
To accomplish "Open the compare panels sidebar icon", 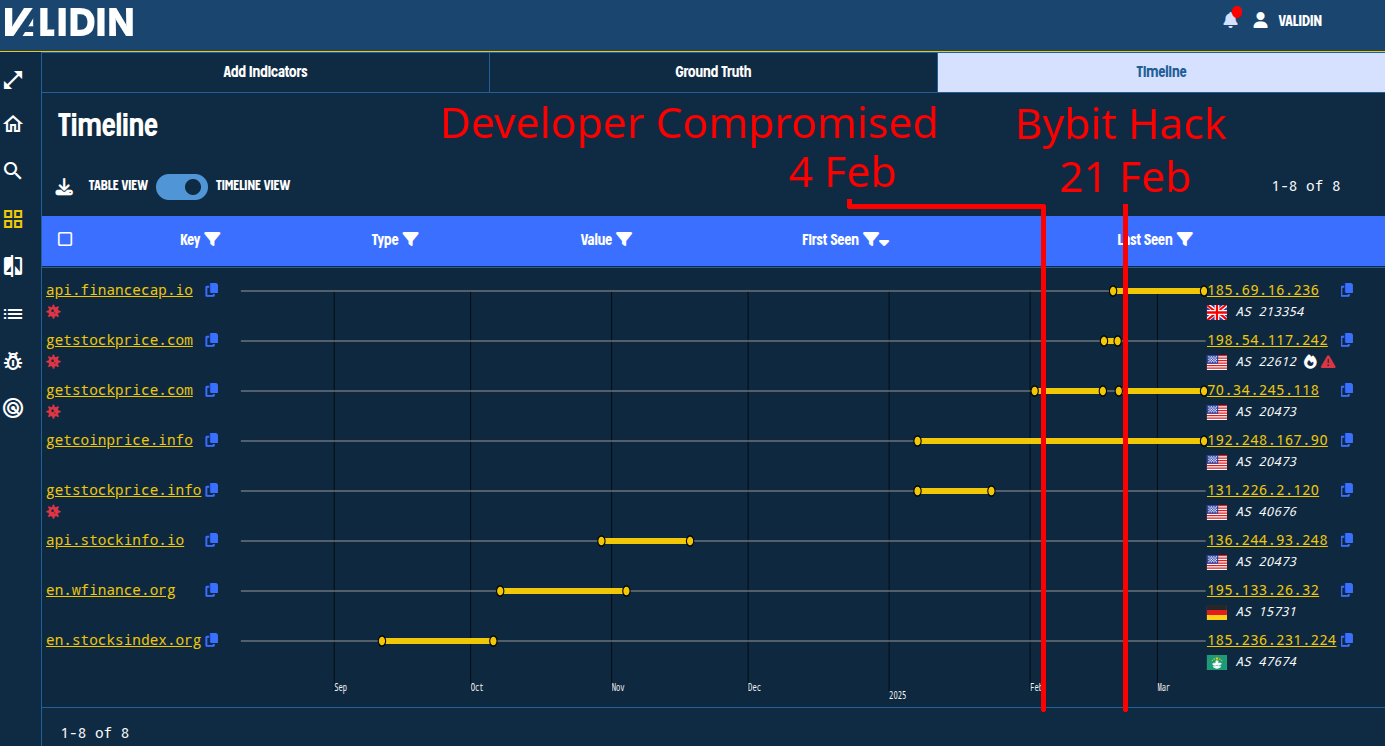I will (13, 266).
